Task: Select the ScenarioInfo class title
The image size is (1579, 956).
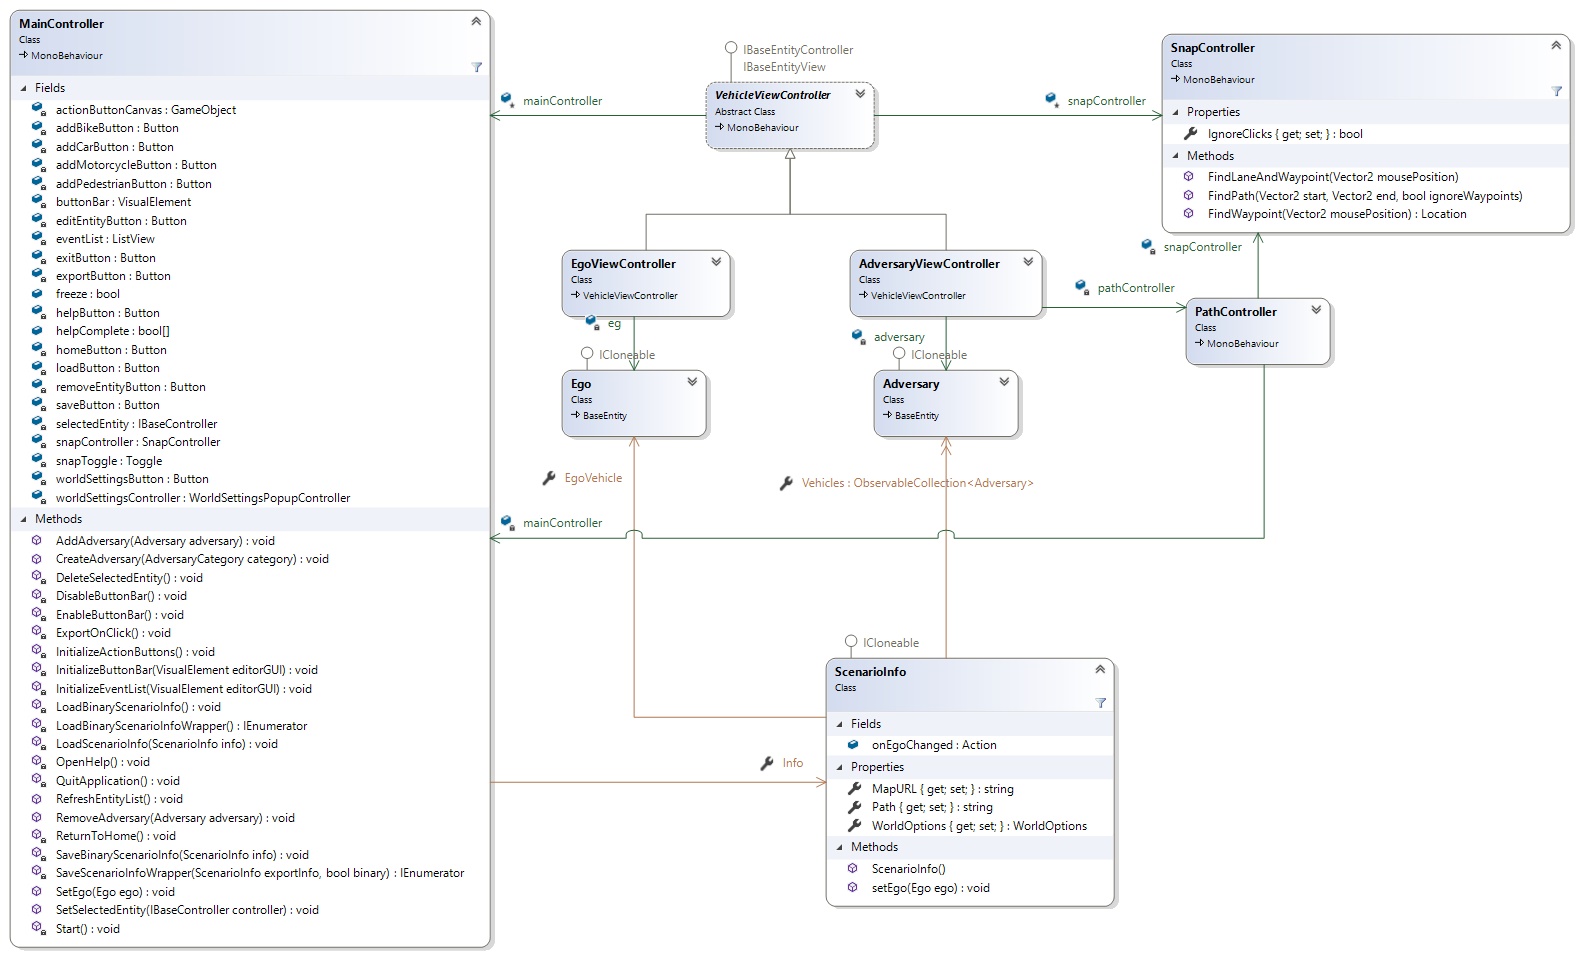Action: click(x=870, y=672)
